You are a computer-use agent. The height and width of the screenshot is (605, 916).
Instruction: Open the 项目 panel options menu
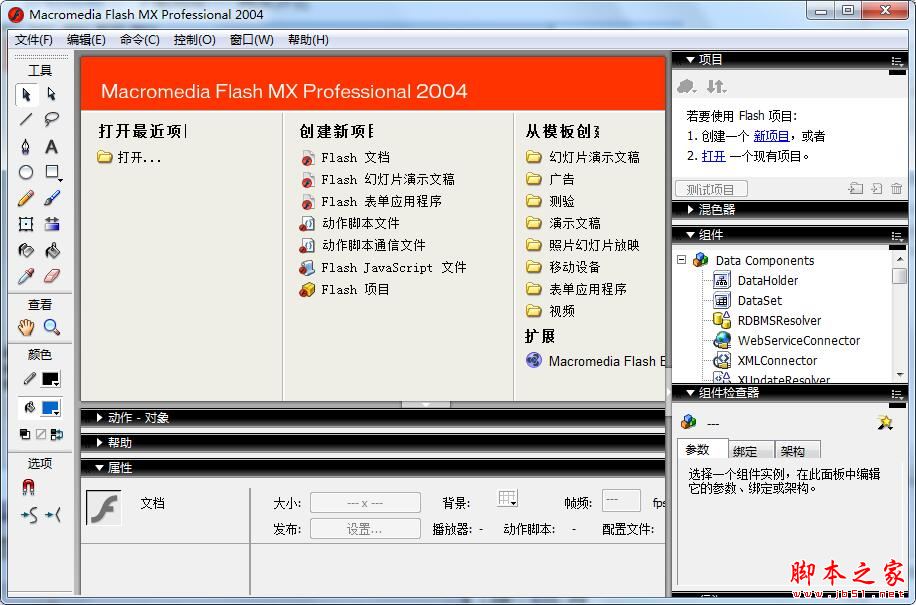[897, 61]
